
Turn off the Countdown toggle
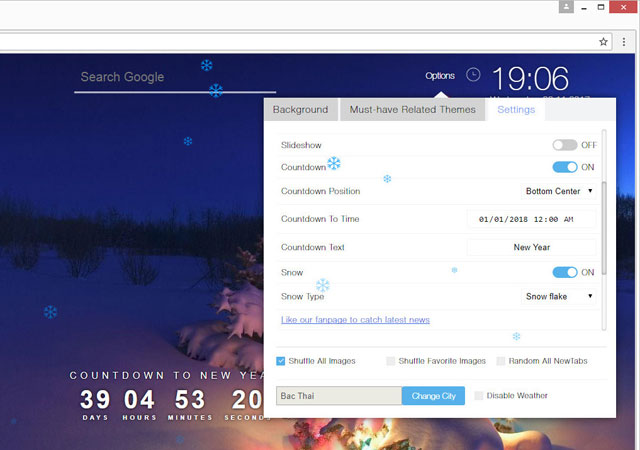565,167
